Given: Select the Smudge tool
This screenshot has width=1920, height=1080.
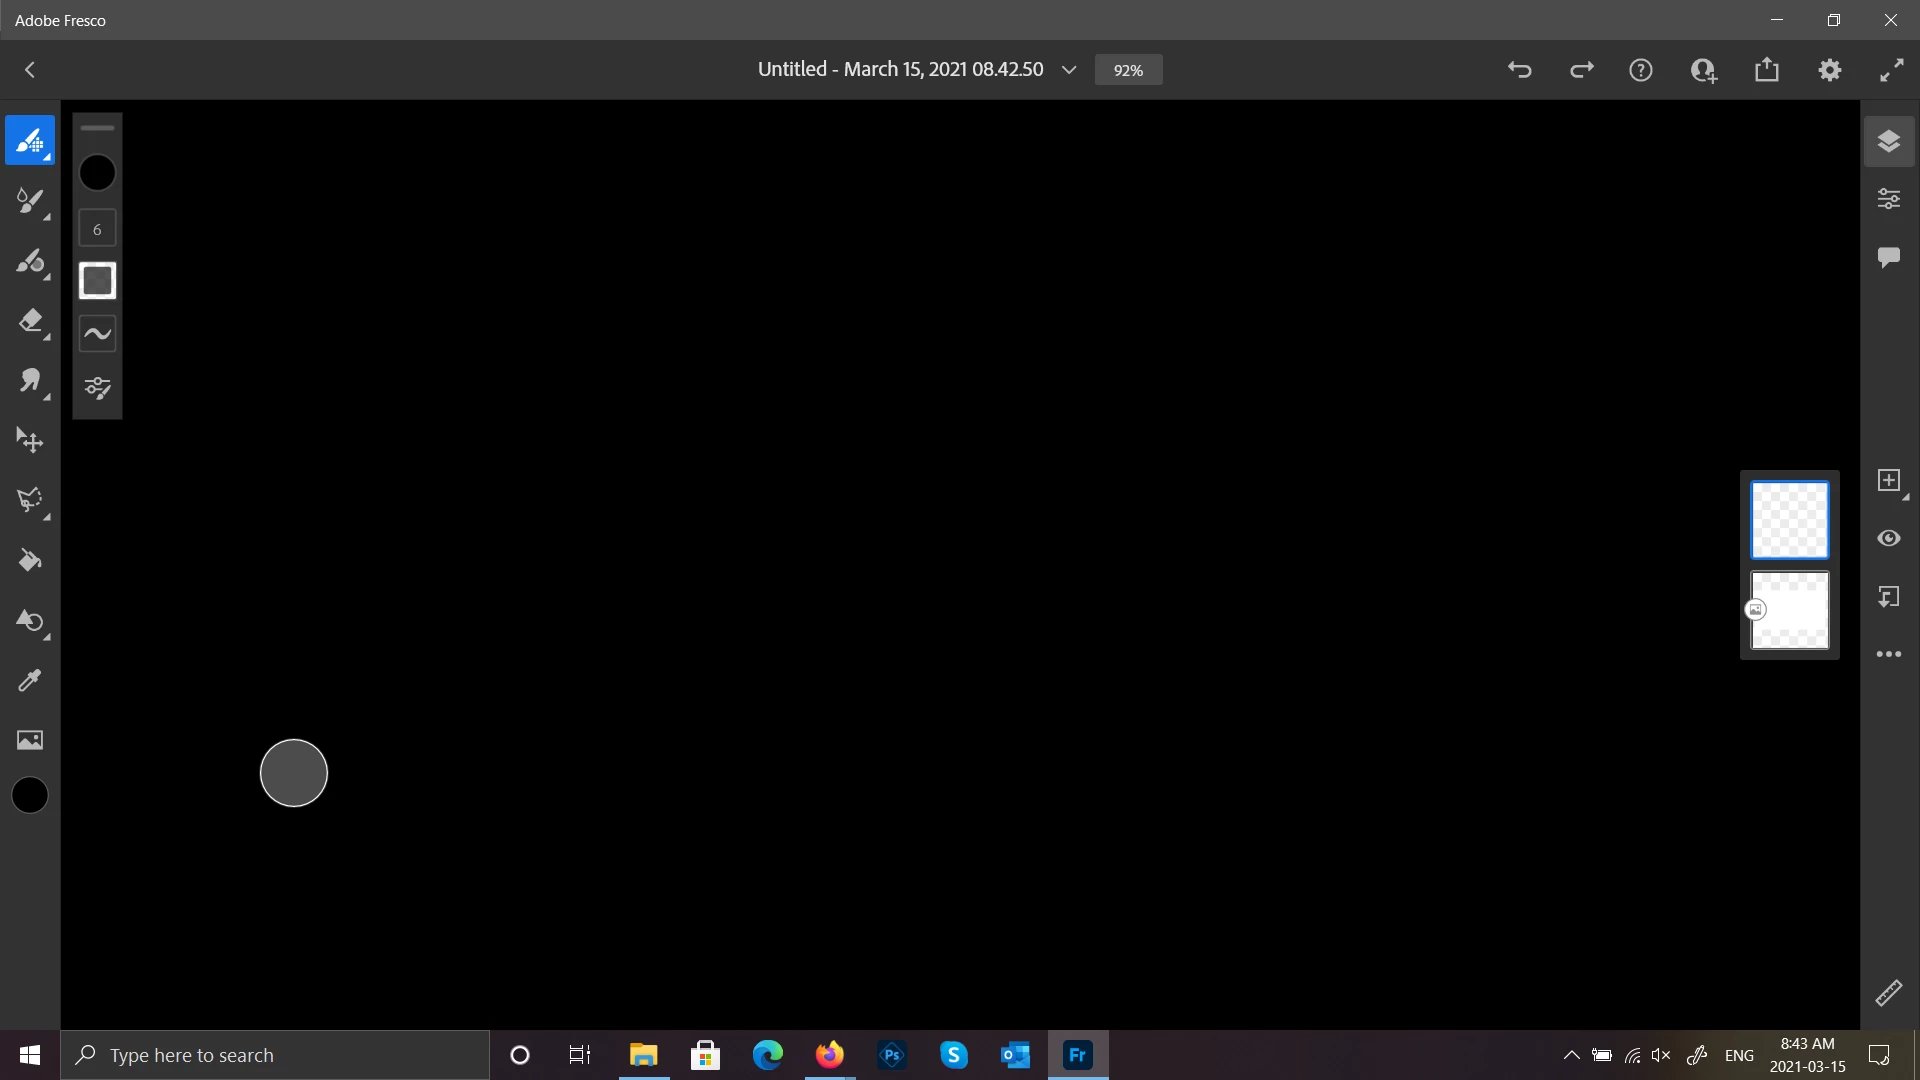Looking at the screenshot, I should coord(30,381).
